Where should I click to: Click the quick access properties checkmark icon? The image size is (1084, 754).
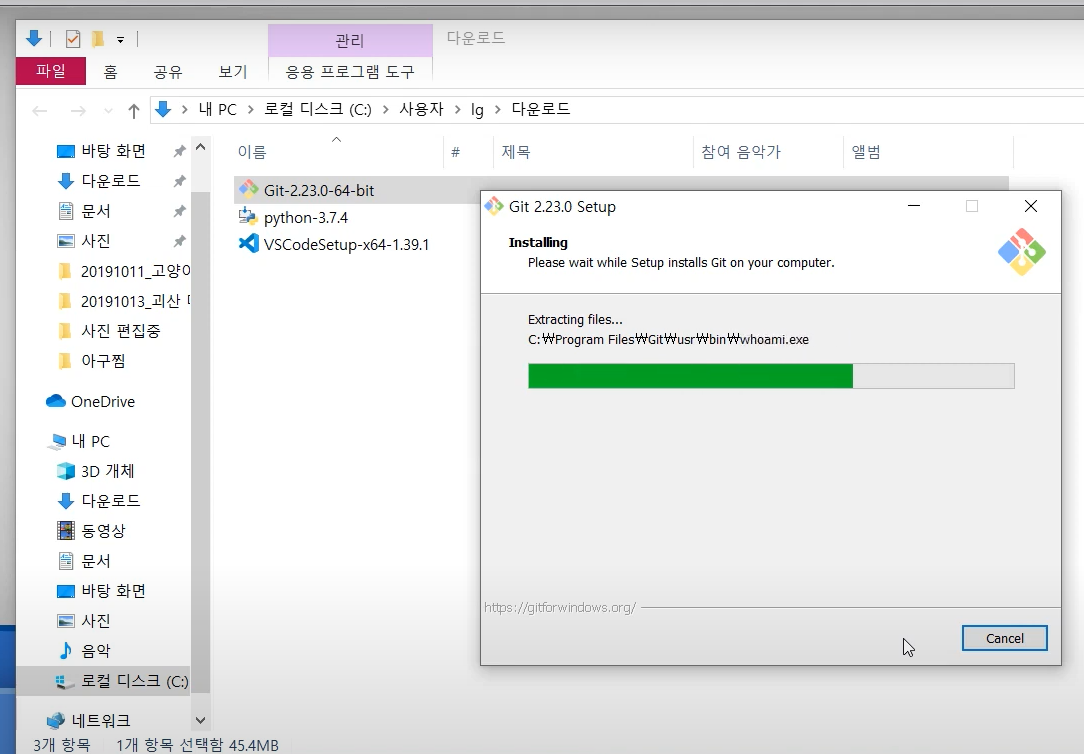[x=73, y=39]
